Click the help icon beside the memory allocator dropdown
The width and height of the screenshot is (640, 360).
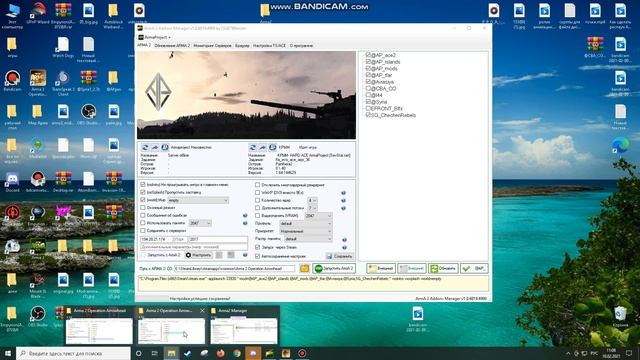pos(344,240)
